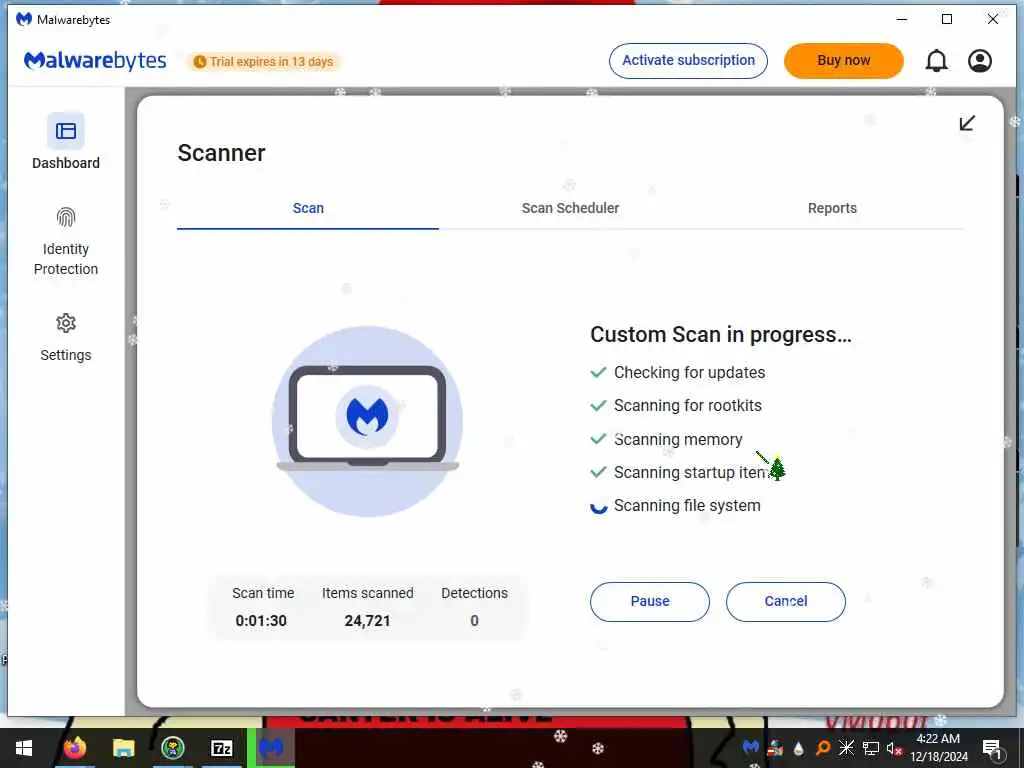
Task: Click Malwarebytes taskbar button
Action: 271,748
